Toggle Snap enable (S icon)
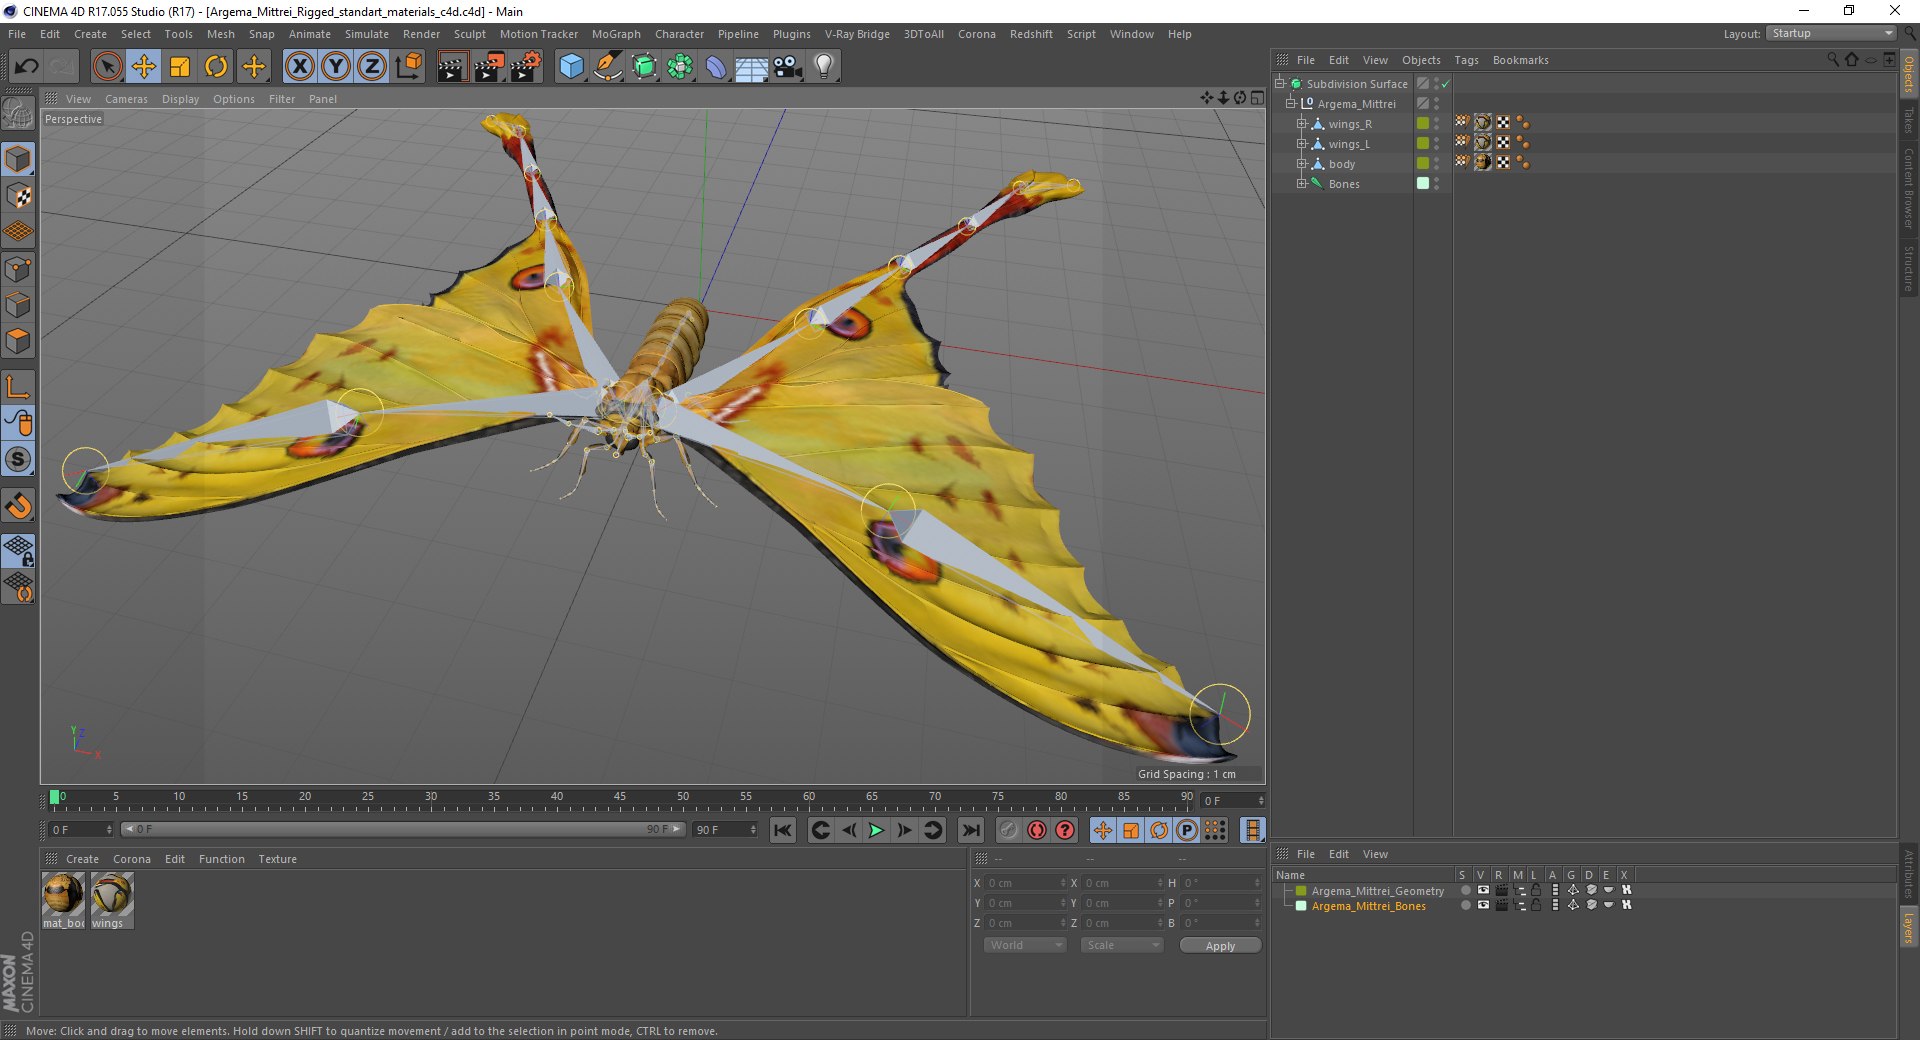 pos(18,459)
